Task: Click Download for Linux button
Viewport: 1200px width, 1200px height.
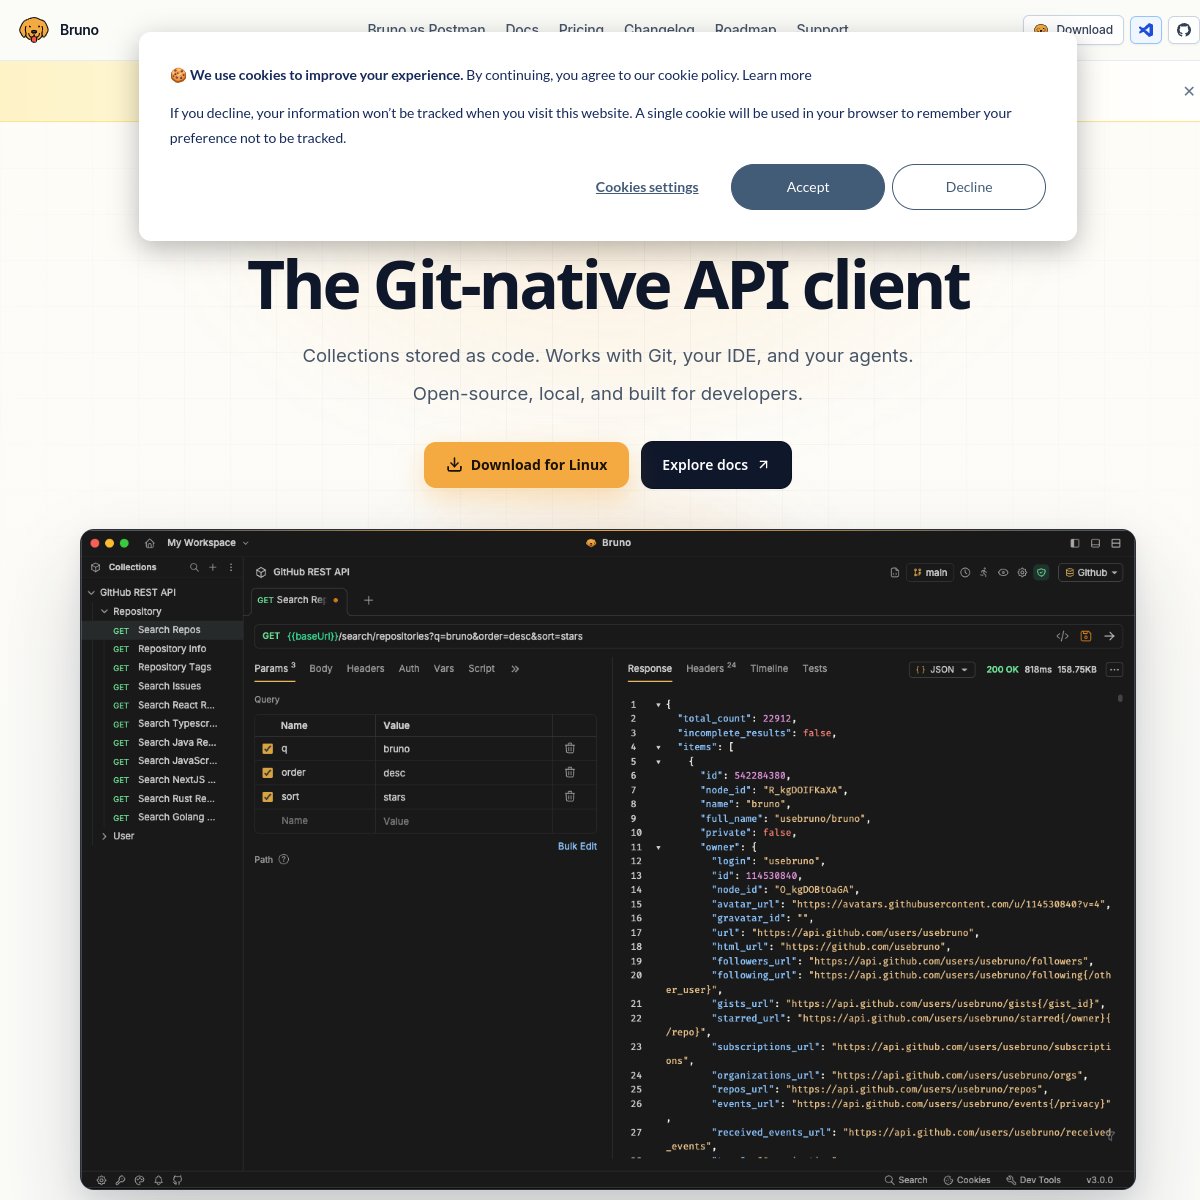Action: click(x=526, y=465)
